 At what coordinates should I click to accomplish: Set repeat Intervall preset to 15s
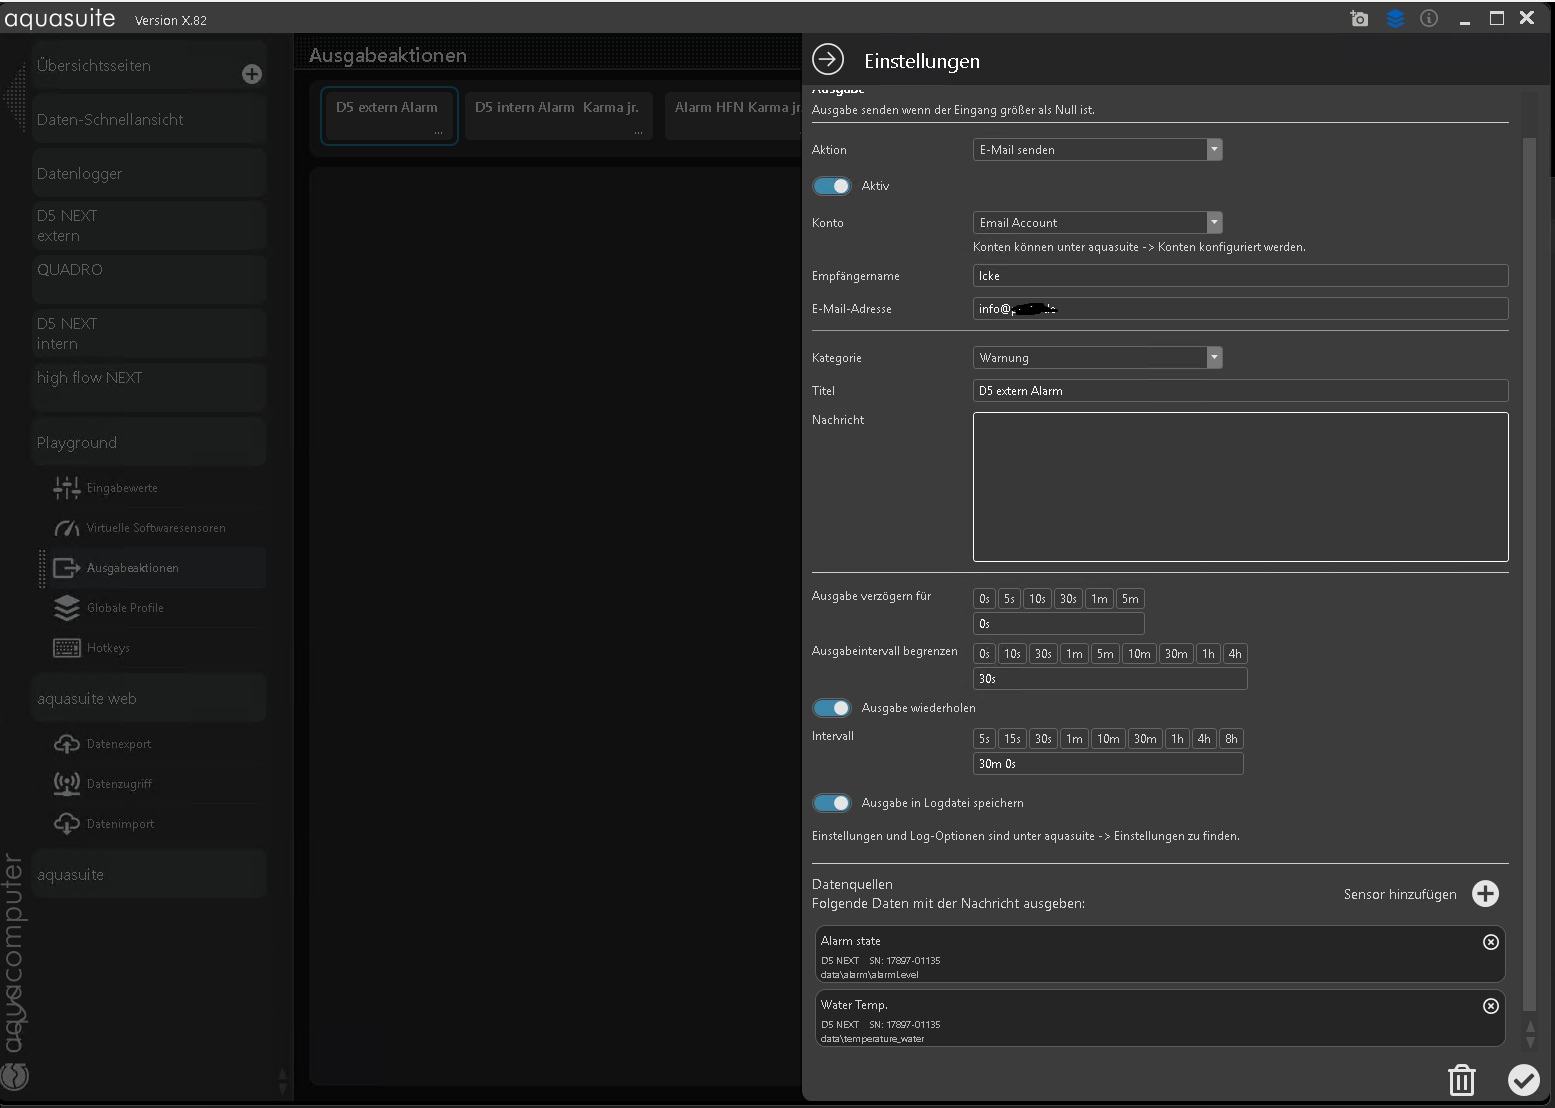tap(1012, 739)
